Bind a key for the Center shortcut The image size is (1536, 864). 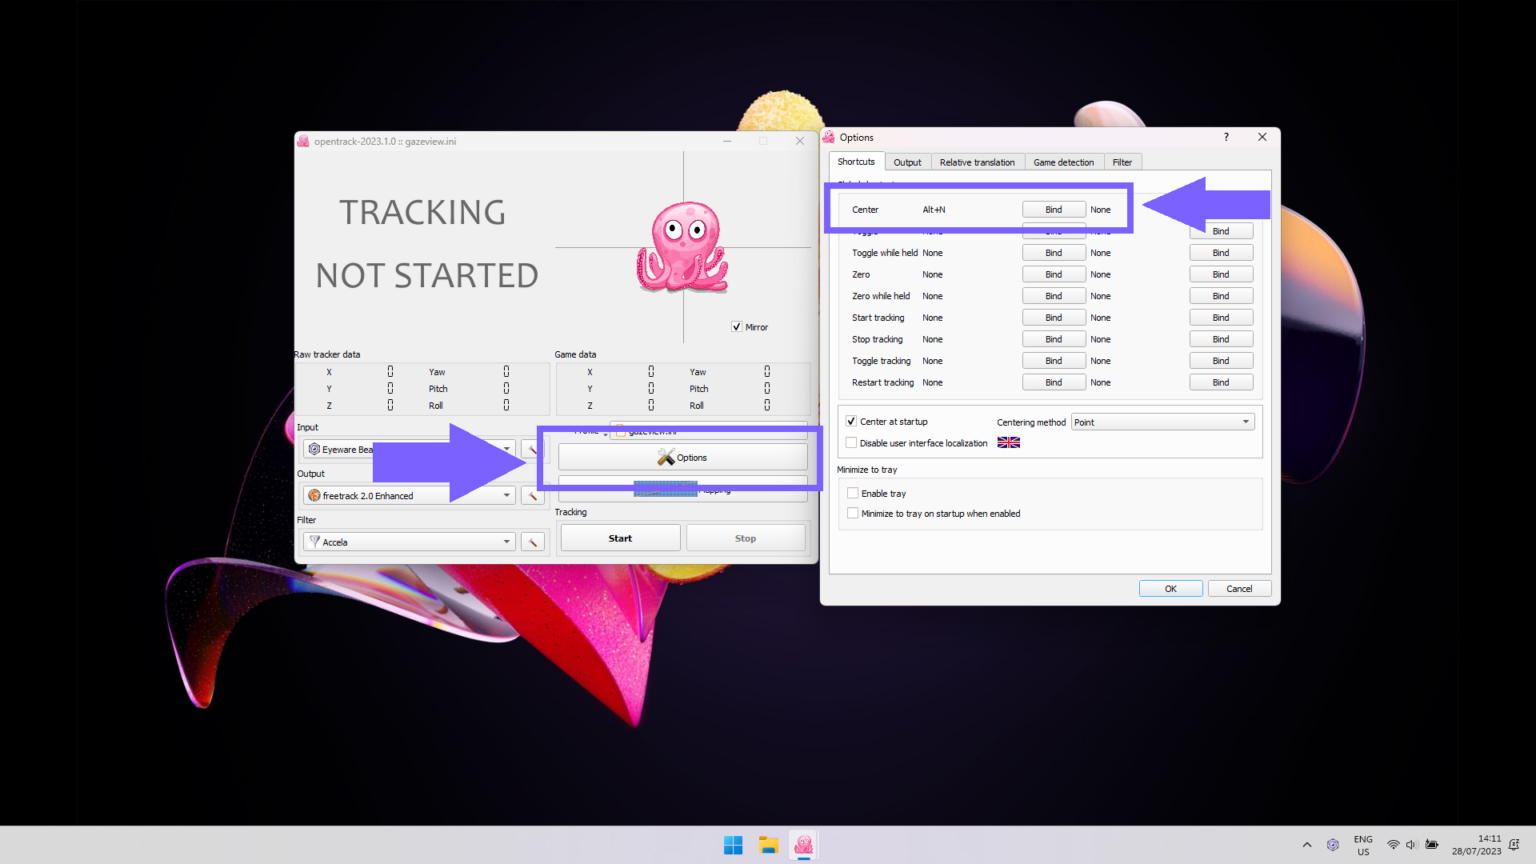point(1053,209)
